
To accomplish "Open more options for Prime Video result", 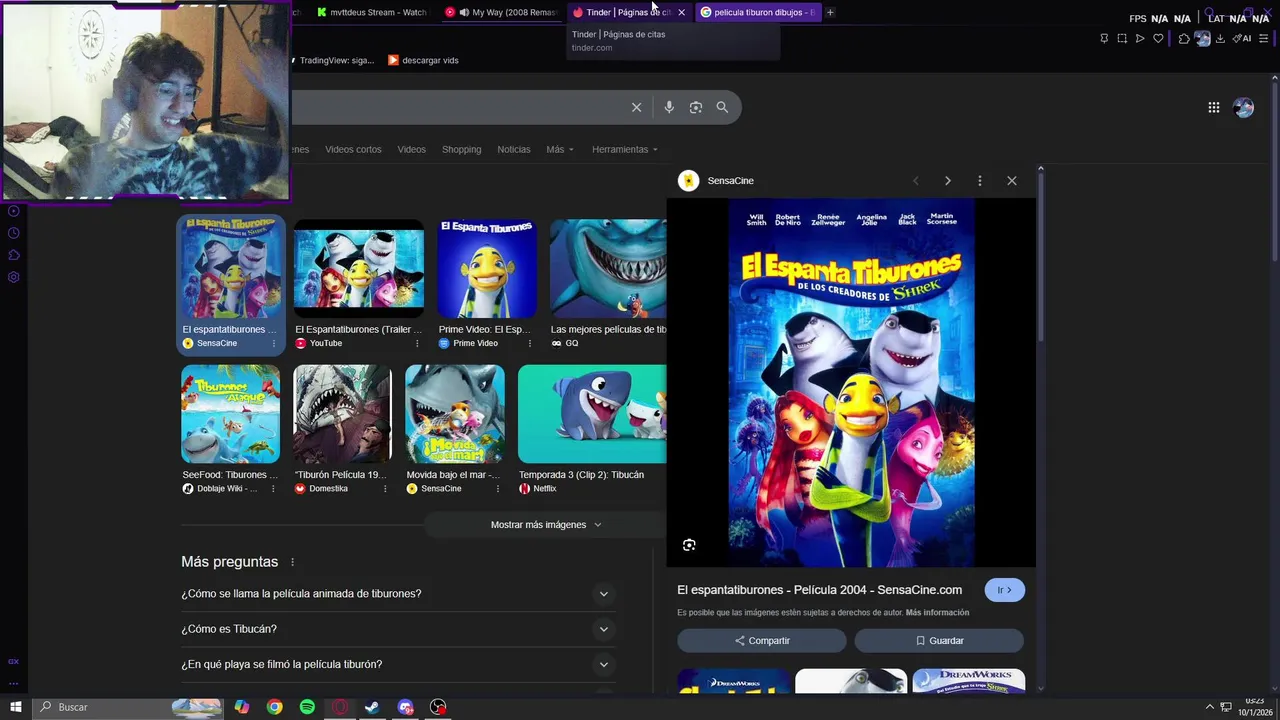I will pyautogui.click(x=530, y=343).
